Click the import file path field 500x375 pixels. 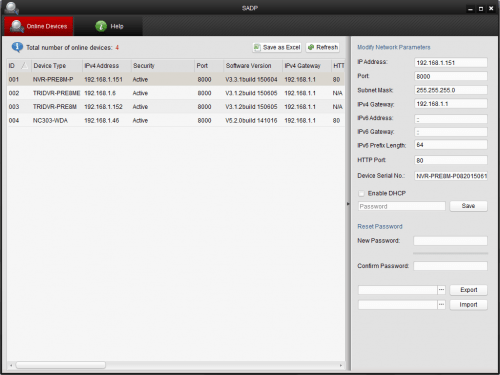(398, 305)
